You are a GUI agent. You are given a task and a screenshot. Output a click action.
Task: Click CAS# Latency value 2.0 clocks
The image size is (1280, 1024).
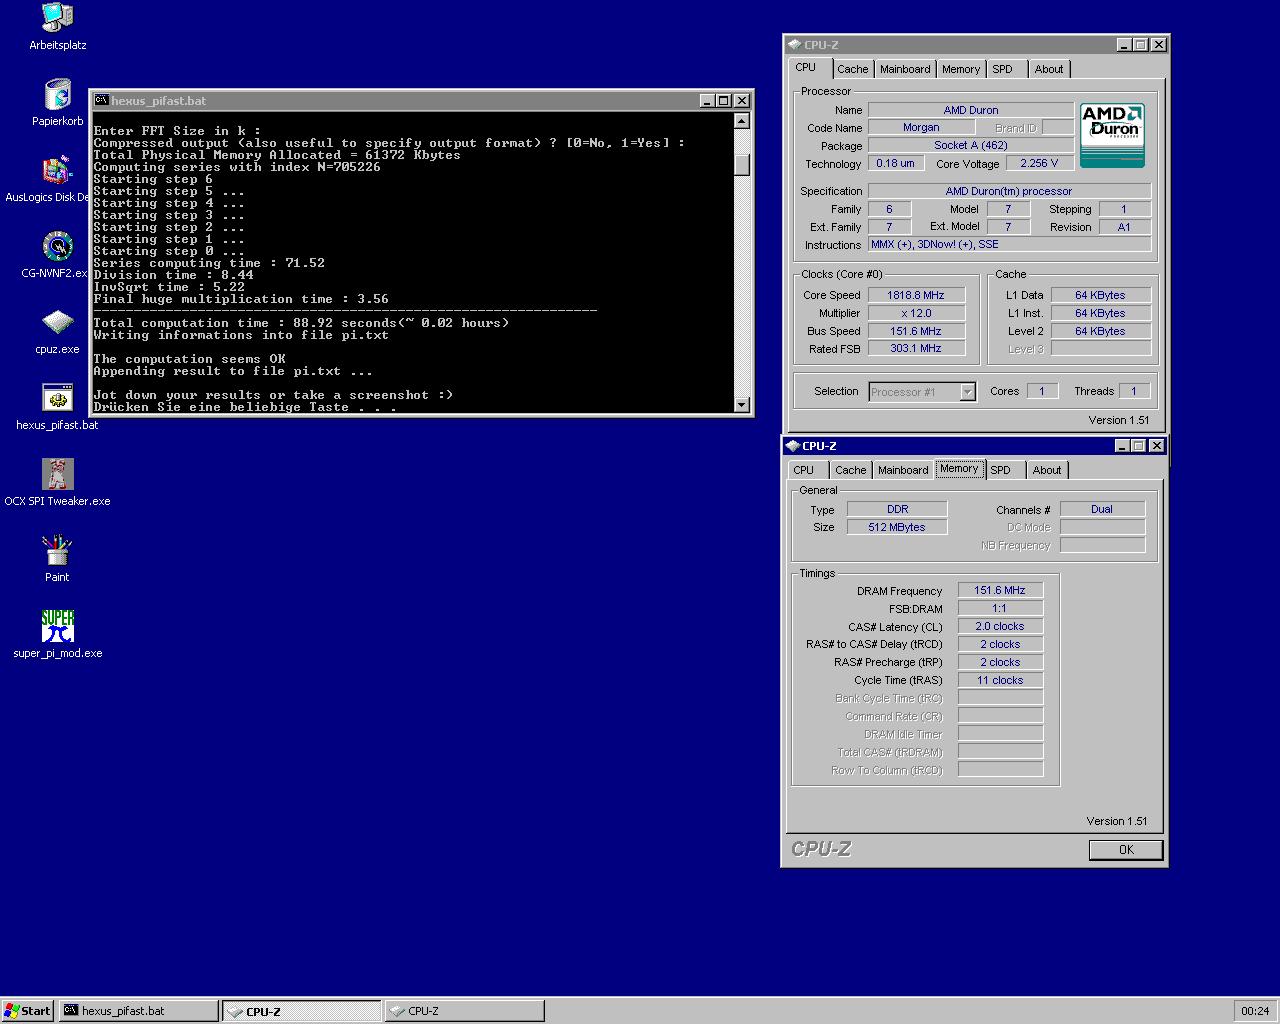(x=1000, y=626)
